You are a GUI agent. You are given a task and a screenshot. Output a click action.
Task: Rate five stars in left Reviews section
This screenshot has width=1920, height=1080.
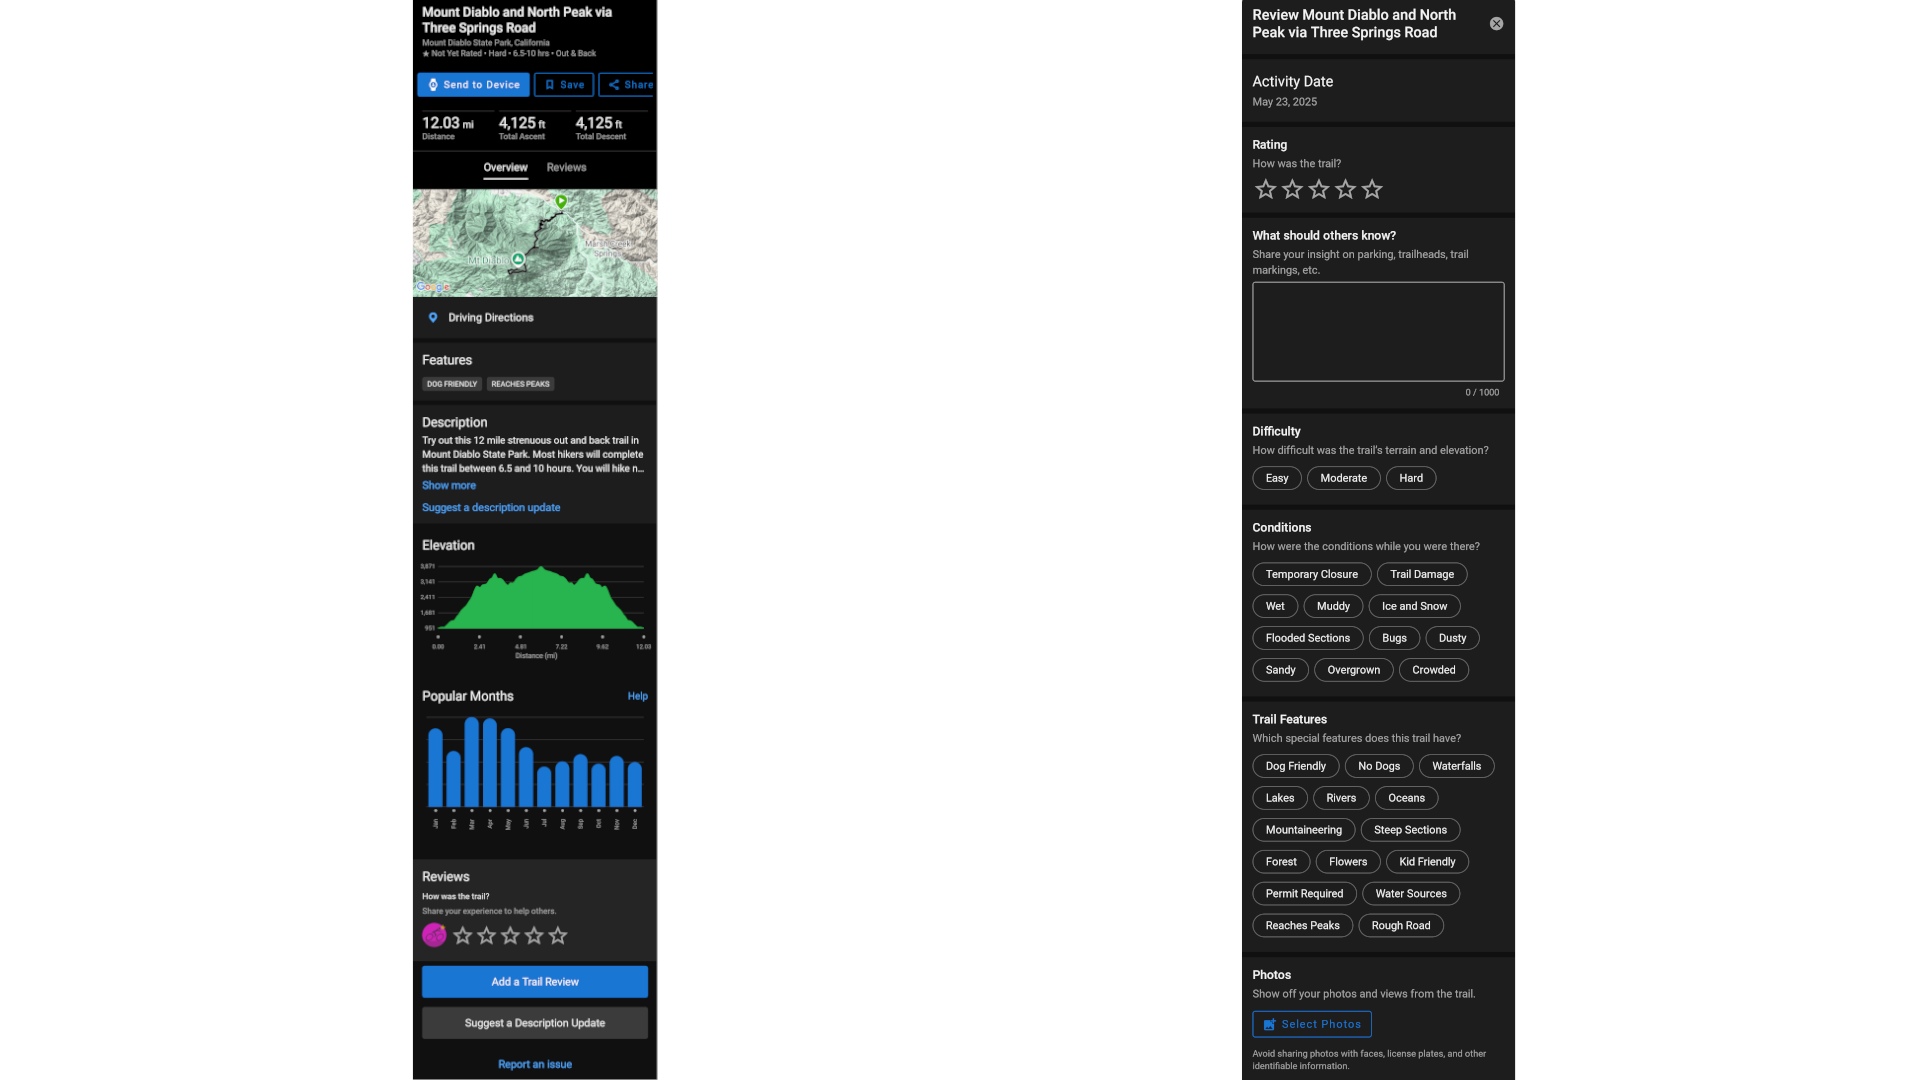[x=558, y=936]
